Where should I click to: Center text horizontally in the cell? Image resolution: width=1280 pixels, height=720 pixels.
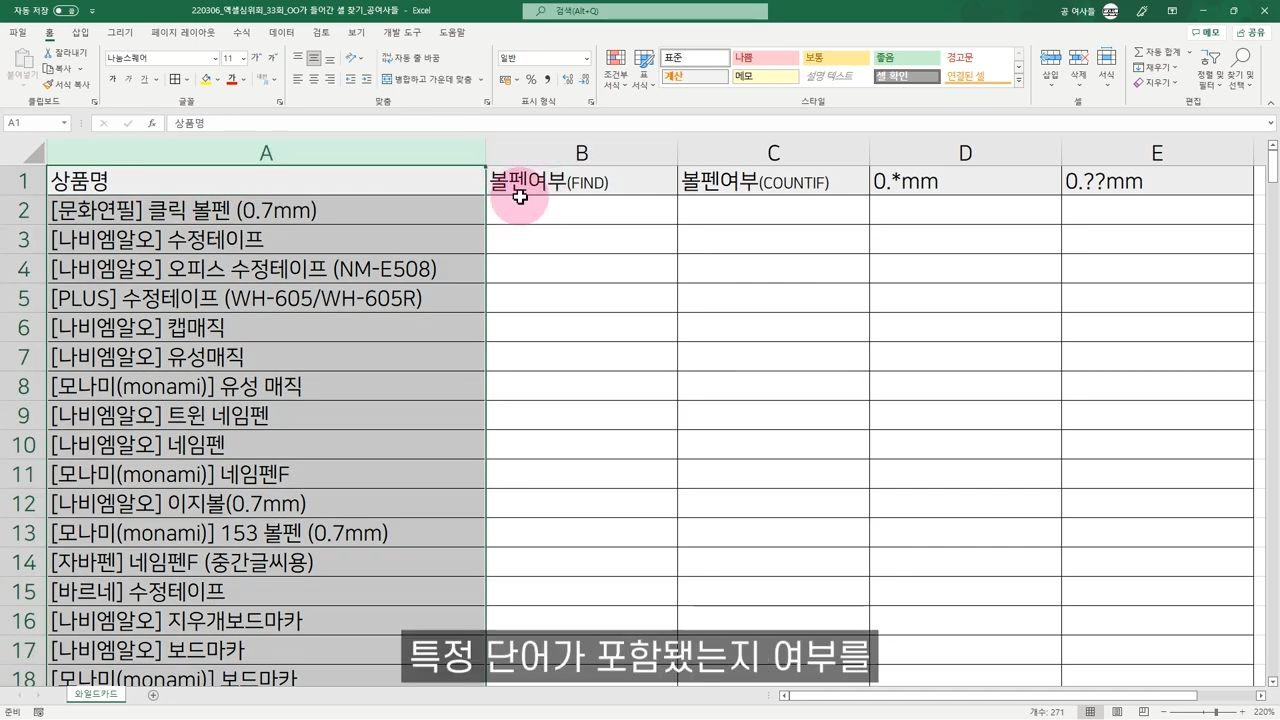(x=313, y=79)
